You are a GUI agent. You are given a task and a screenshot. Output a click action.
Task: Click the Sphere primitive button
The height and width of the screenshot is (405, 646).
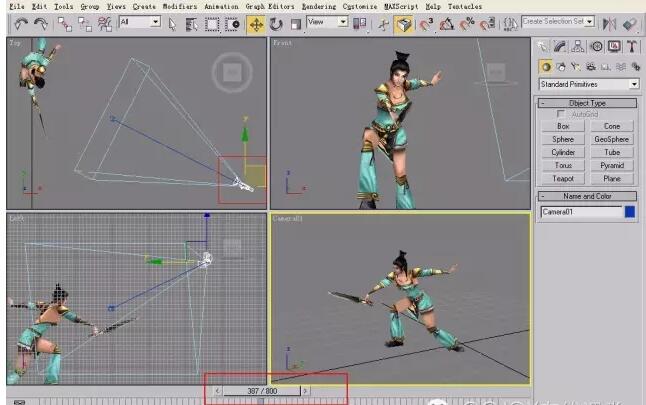563,139
